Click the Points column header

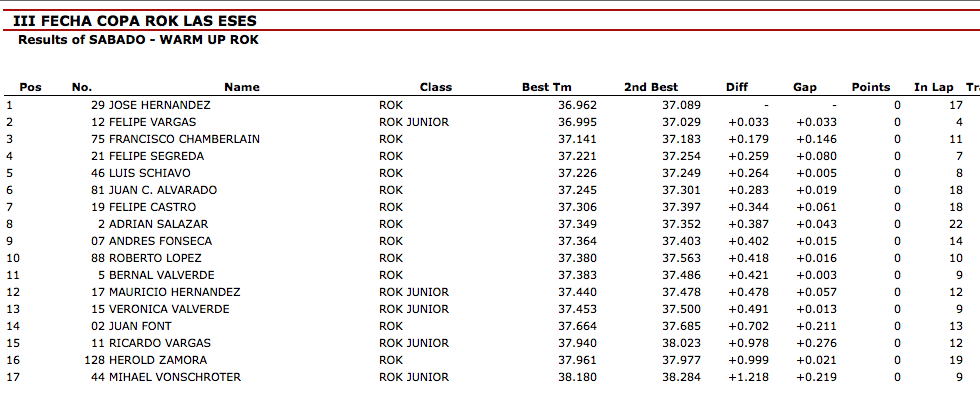(x=871, y=87)
